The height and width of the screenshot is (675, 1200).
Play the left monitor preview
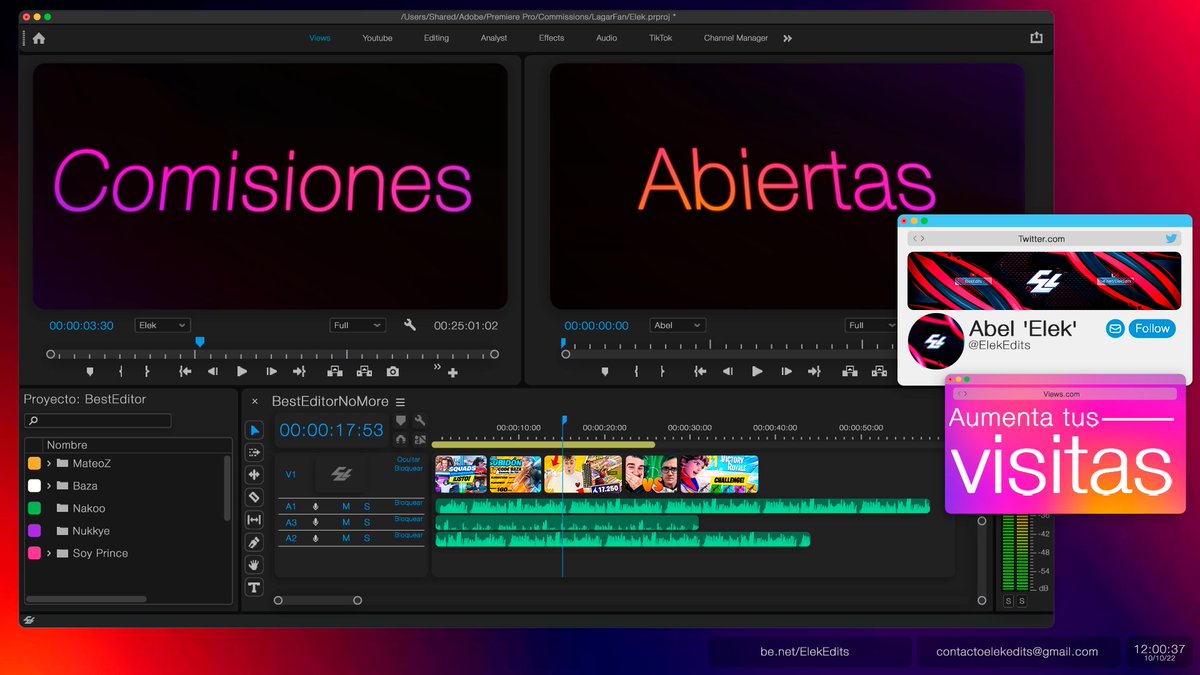pos(242,371)
